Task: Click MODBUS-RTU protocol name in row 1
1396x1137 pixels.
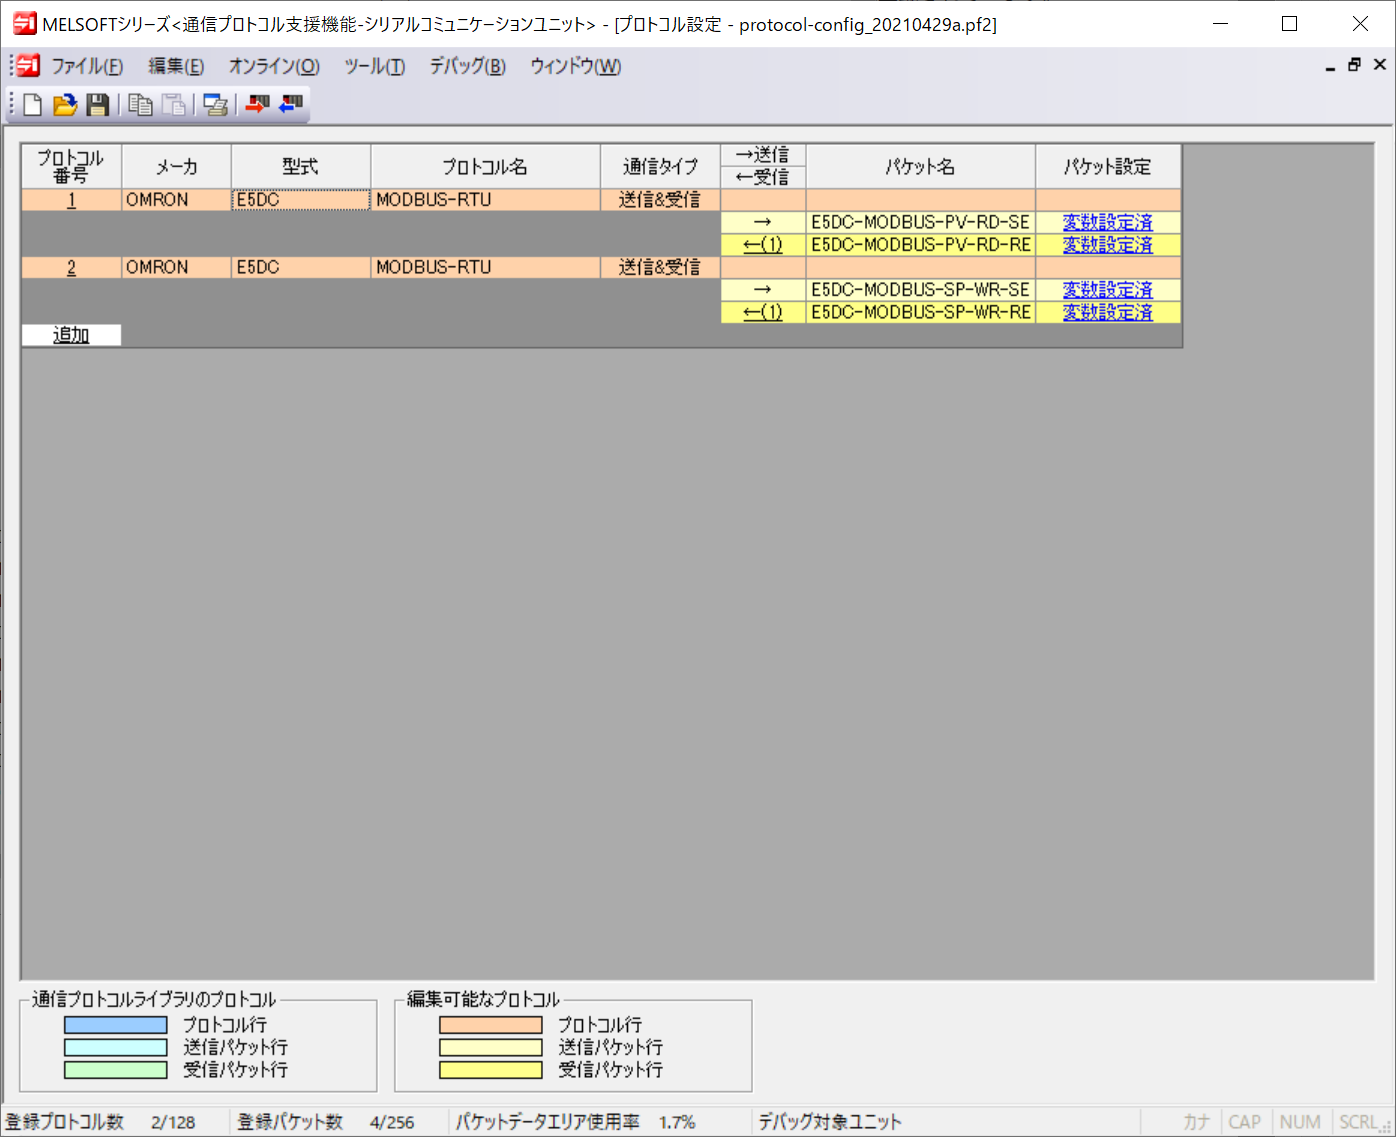Action: click(x=485, y=200)
